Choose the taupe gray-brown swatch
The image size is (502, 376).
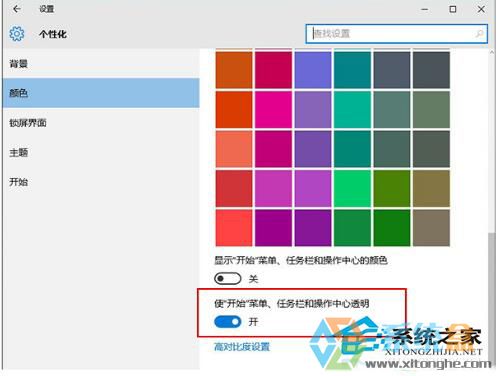coord(431,228)
